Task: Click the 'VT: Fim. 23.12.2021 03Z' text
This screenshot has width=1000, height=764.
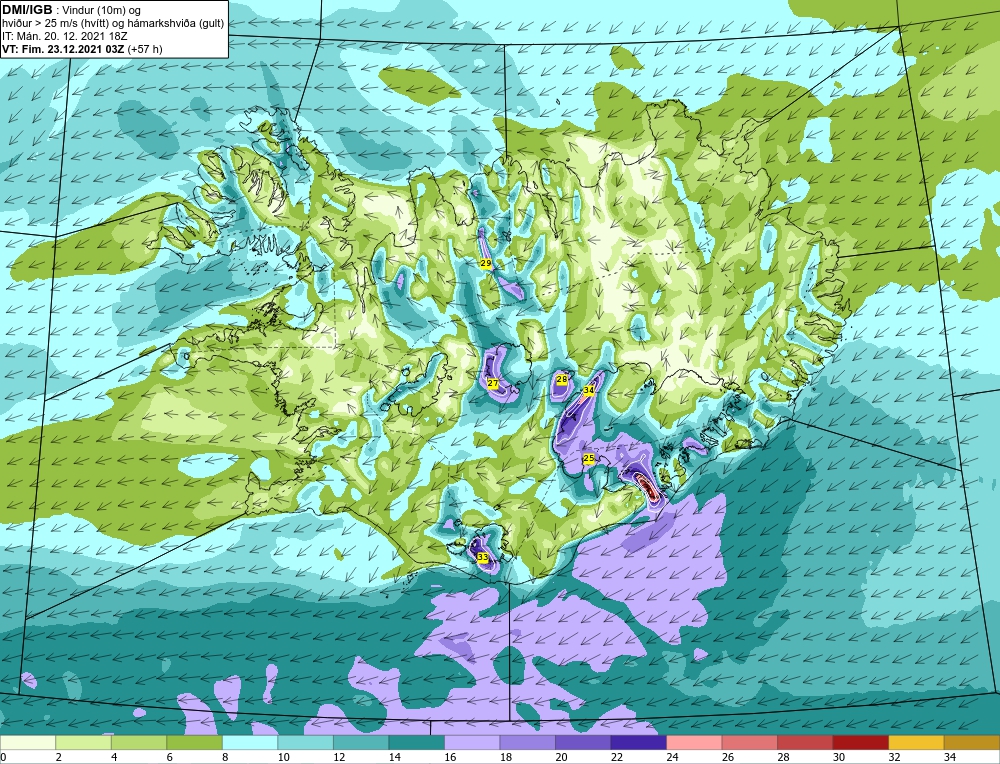Action: pyautogui.click(x=64, y=49)
